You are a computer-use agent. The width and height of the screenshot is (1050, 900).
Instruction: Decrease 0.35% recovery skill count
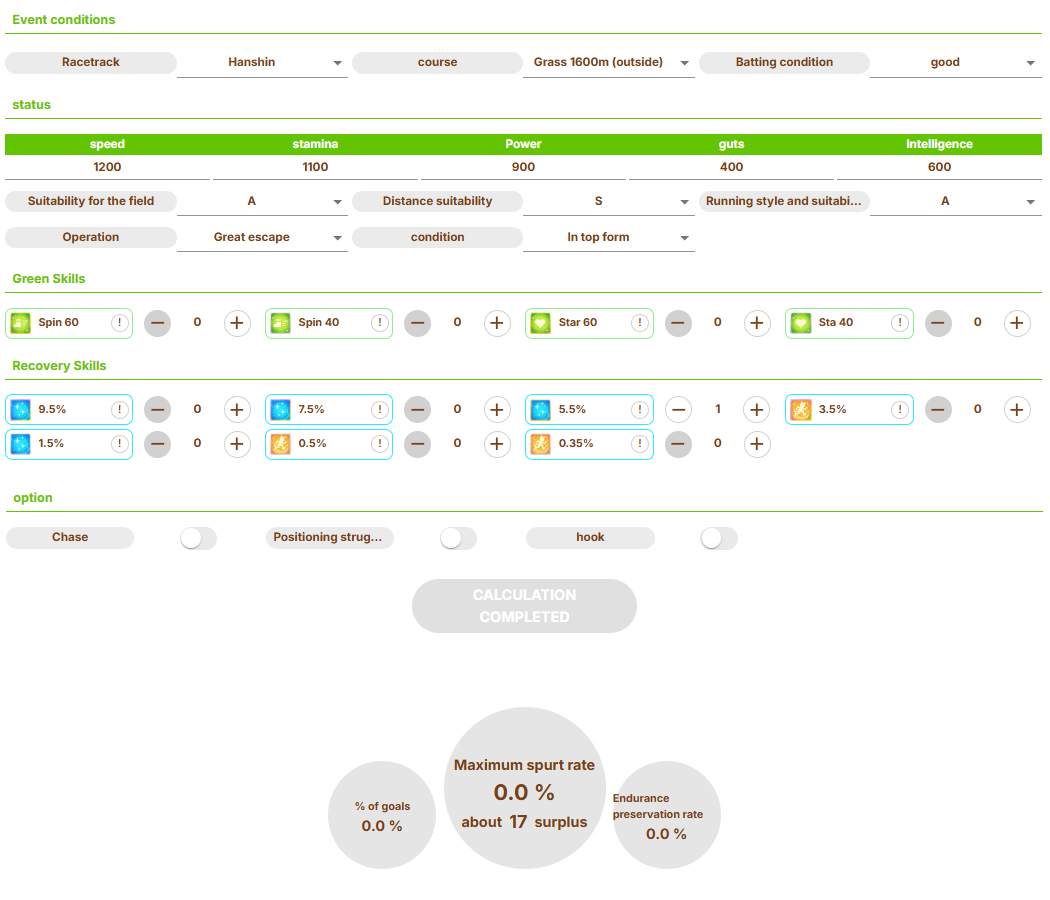coord(678,443)
